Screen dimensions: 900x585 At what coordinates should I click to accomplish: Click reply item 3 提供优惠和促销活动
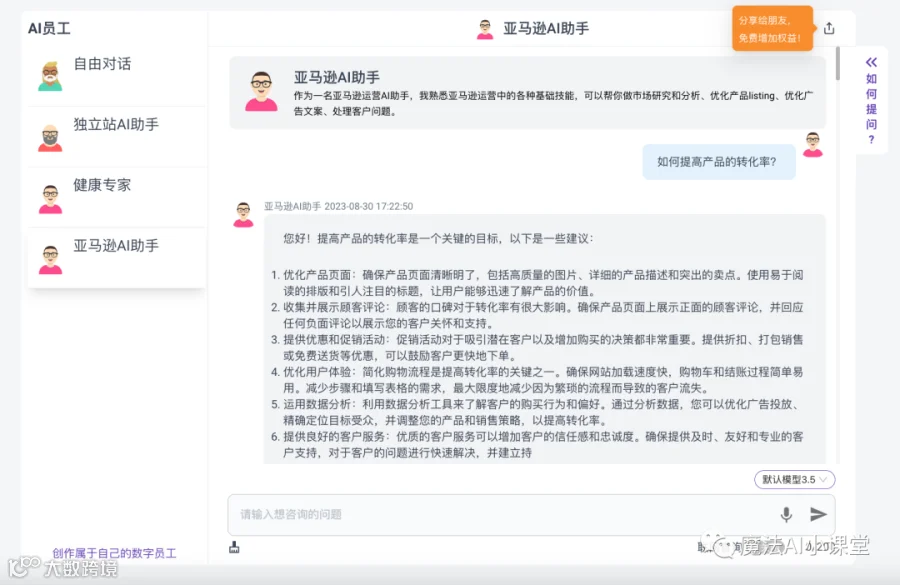(537, 347)
